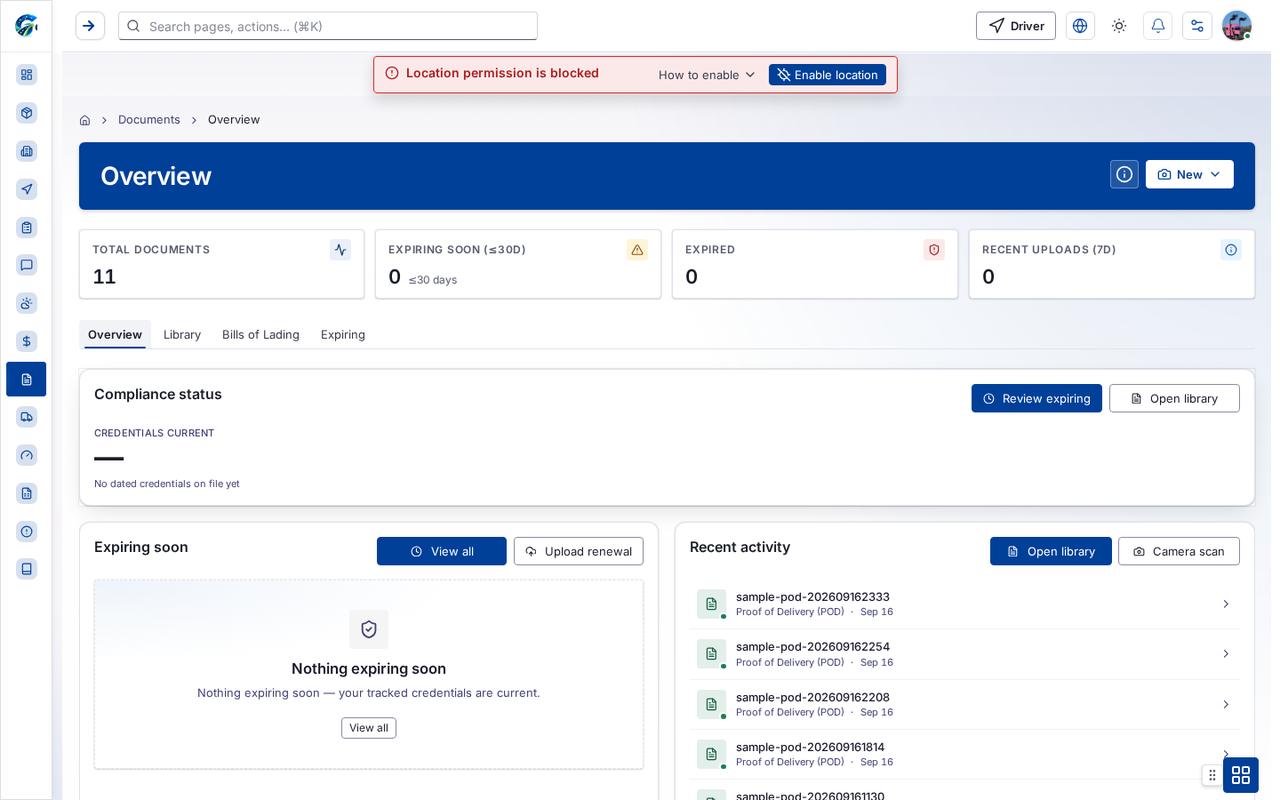Open the weather sun-cloud sidebar icon
The image size is (1280, 800).
[x=27, y=303]
